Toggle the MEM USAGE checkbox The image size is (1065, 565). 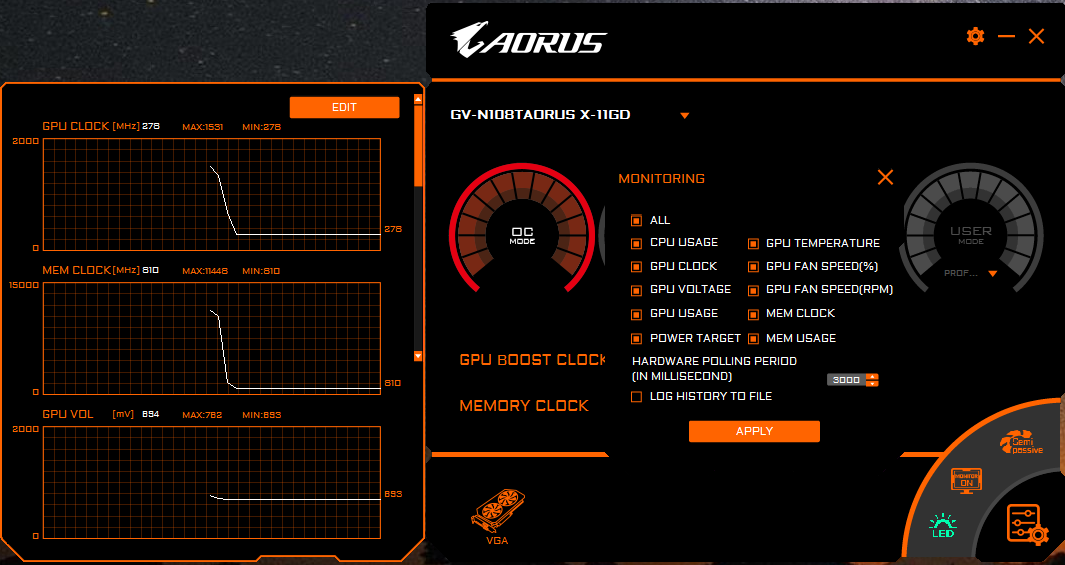coord(753,338)
